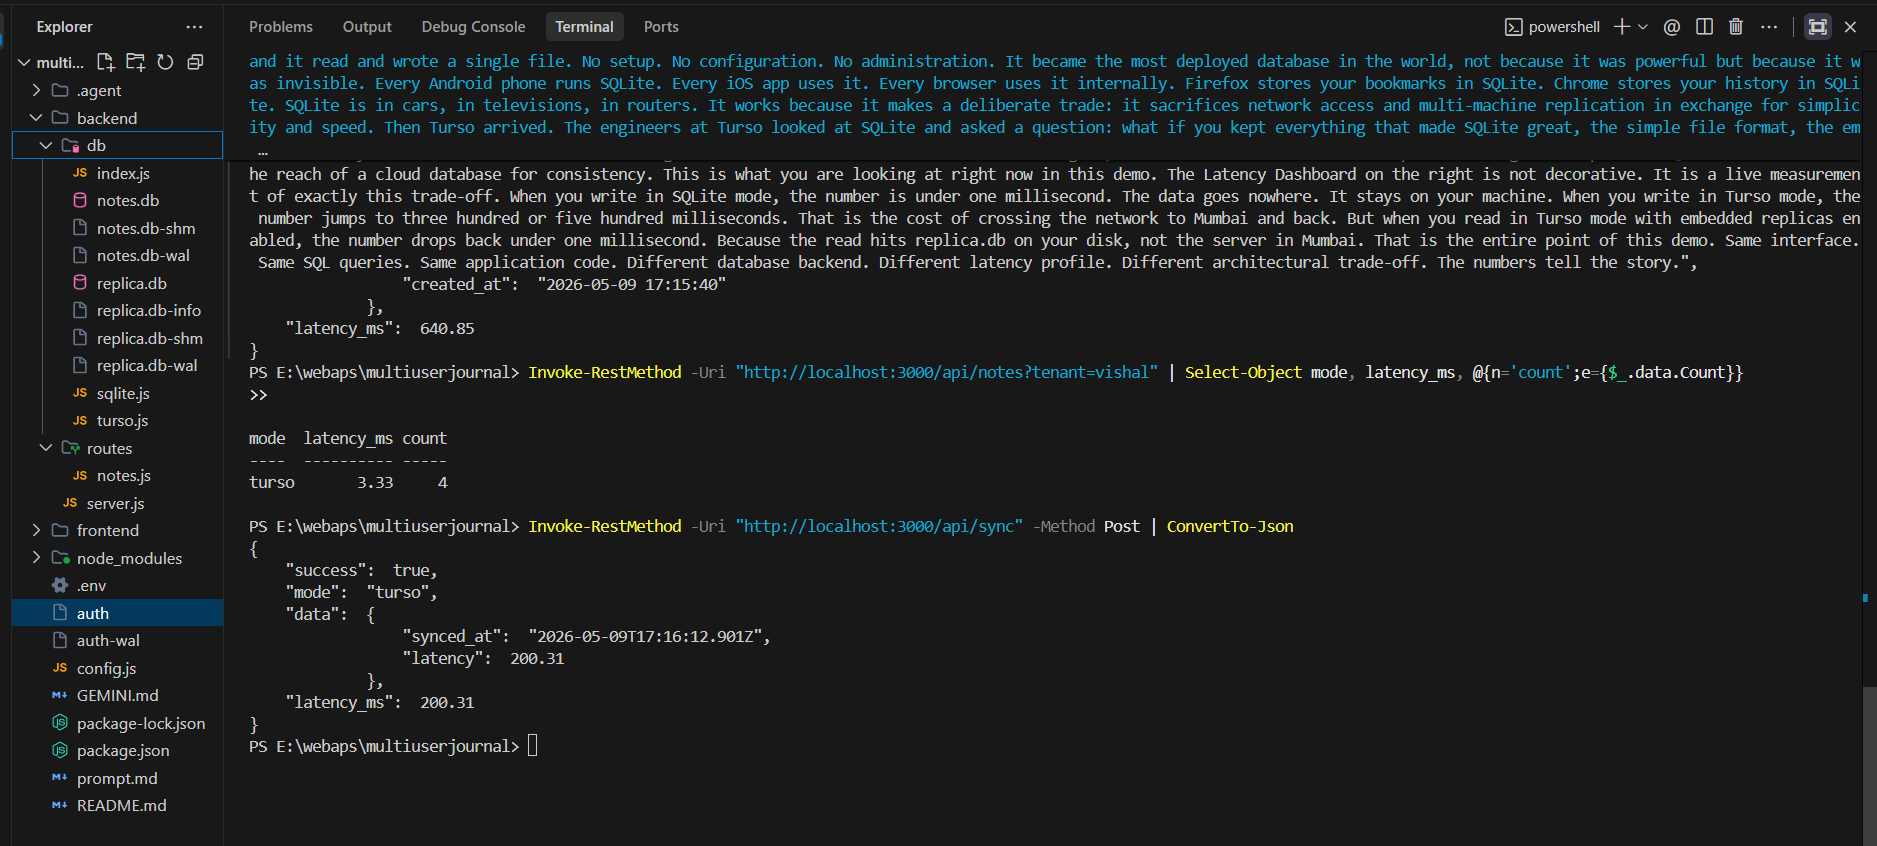1877x846 pixels.
Task: Open terminal panel more actions menu
Action: point(1769,27)
